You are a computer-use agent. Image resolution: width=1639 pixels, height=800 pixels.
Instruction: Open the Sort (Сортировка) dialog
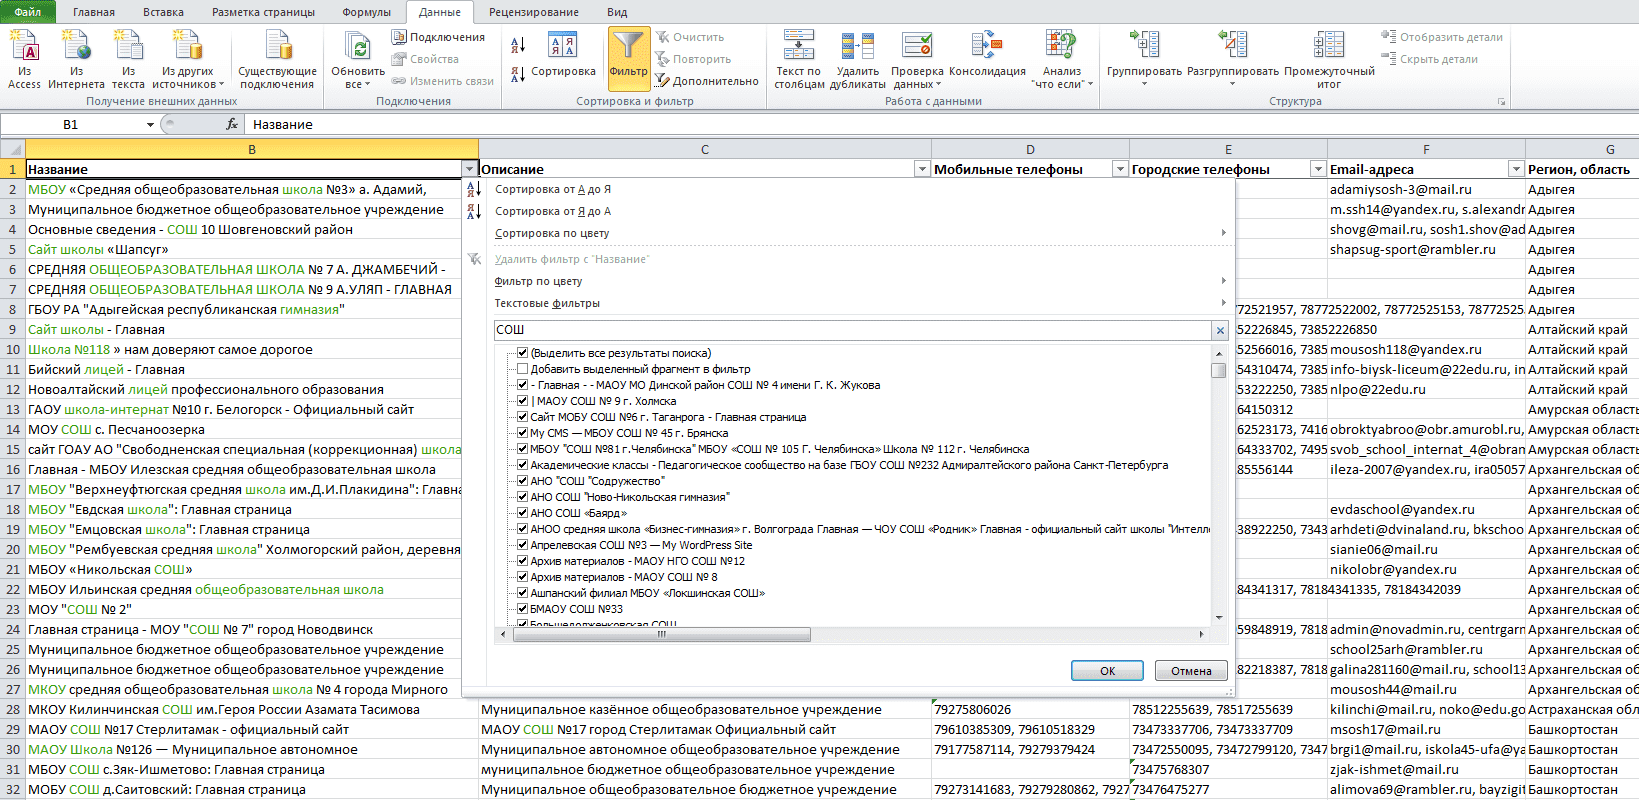[x=563, y=56]
